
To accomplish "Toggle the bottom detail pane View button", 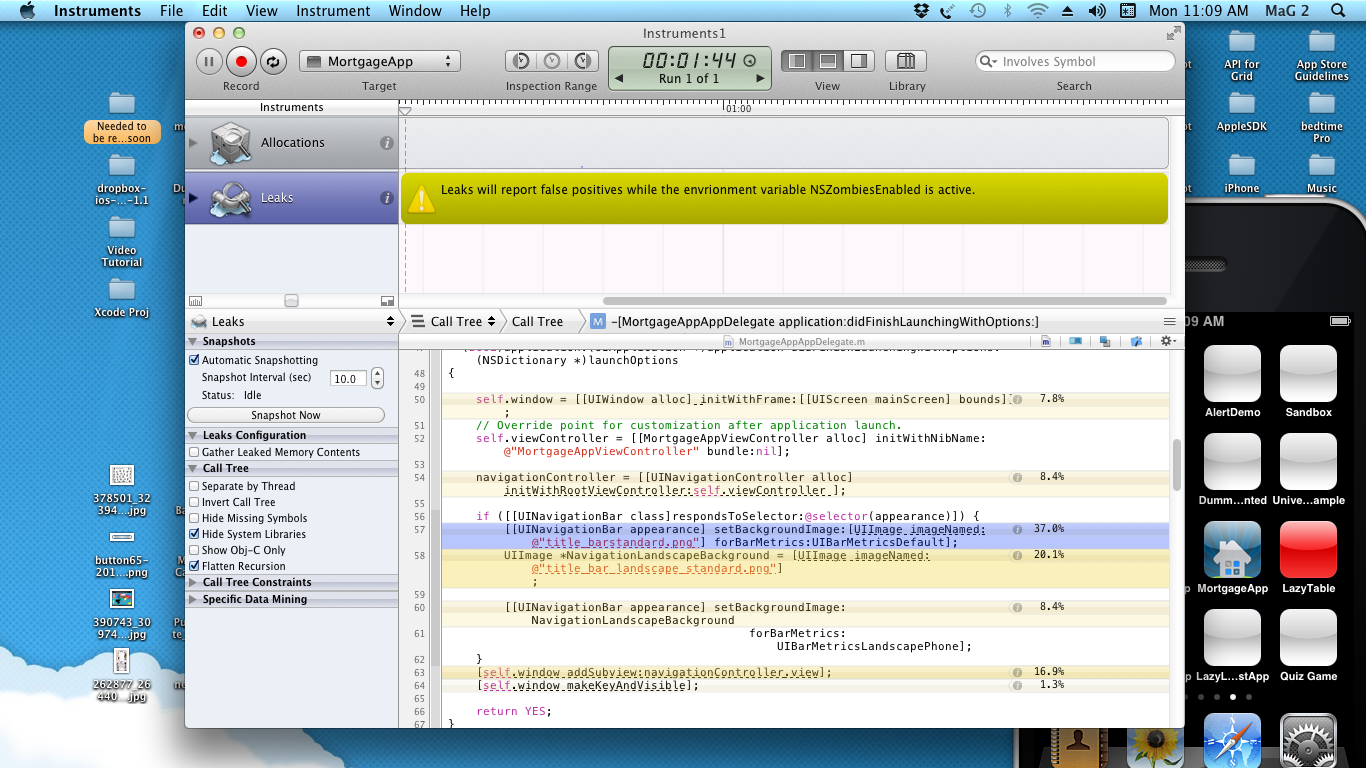I will 828,61.
